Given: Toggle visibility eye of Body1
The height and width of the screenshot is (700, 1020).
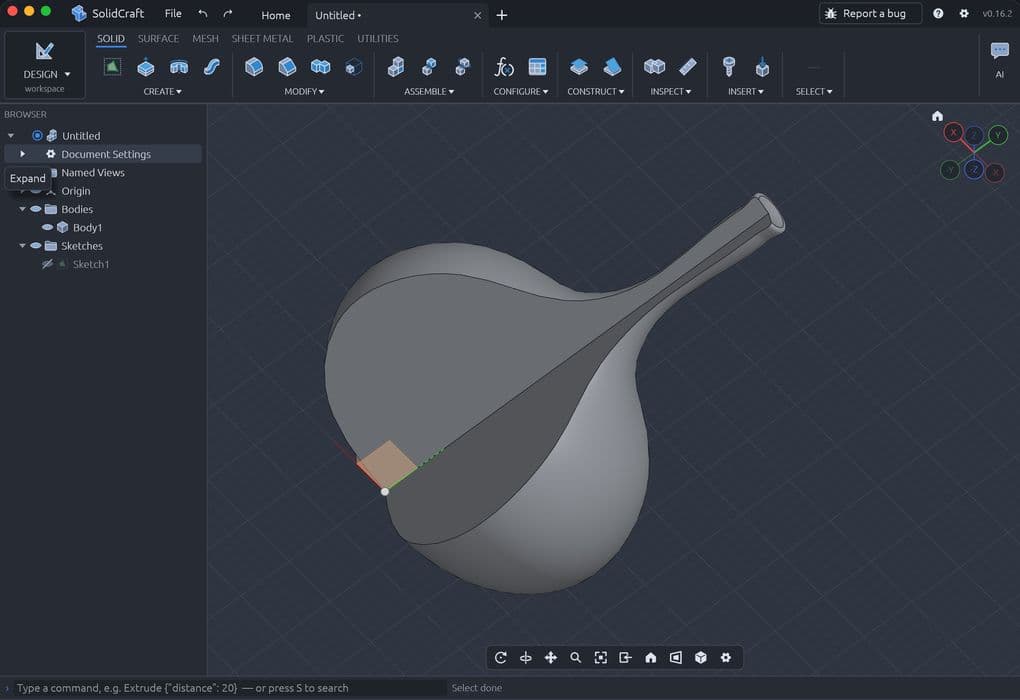Looking at the screenshot, I should tap(47, 227).
